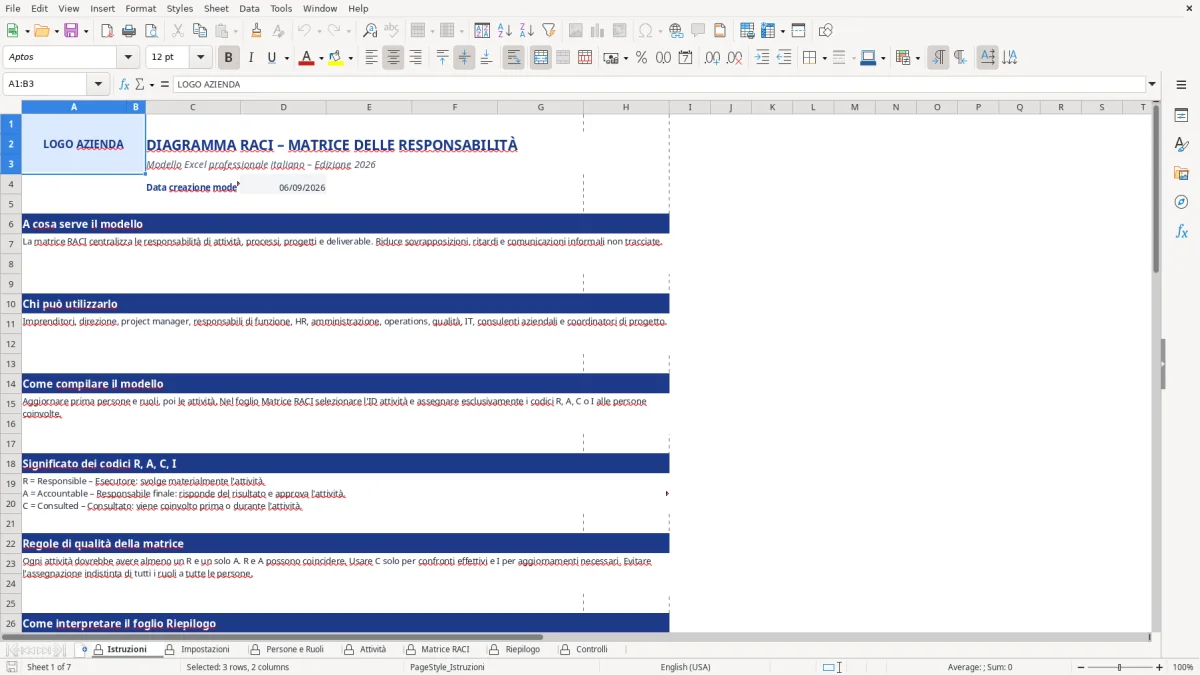Click the Select Function sigma button
Image resolution: width=1200 pixels, height=675 pixels.
[x=140, y=85]
